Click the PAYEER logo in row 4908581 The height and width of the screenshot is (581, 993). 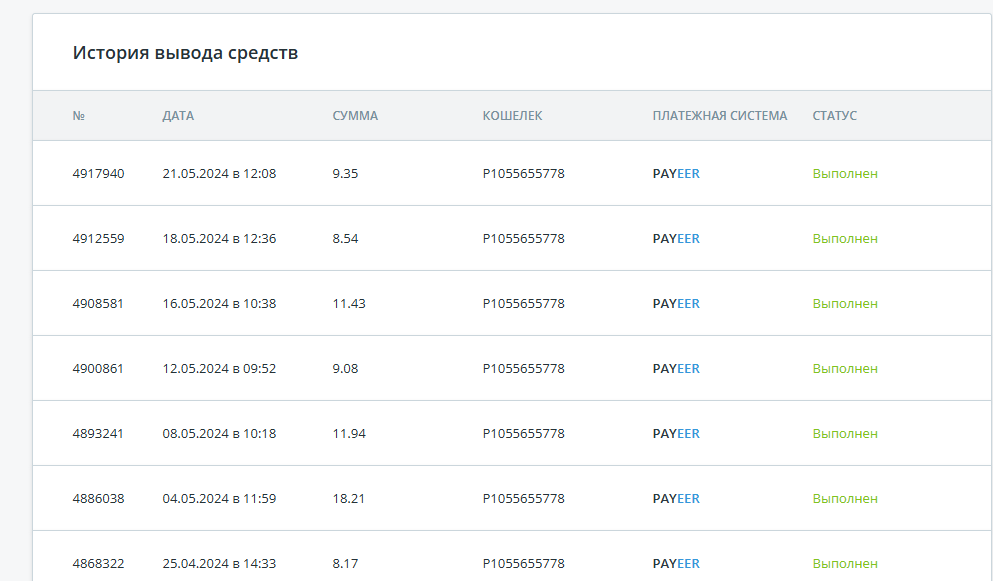[x=676, y=303]
